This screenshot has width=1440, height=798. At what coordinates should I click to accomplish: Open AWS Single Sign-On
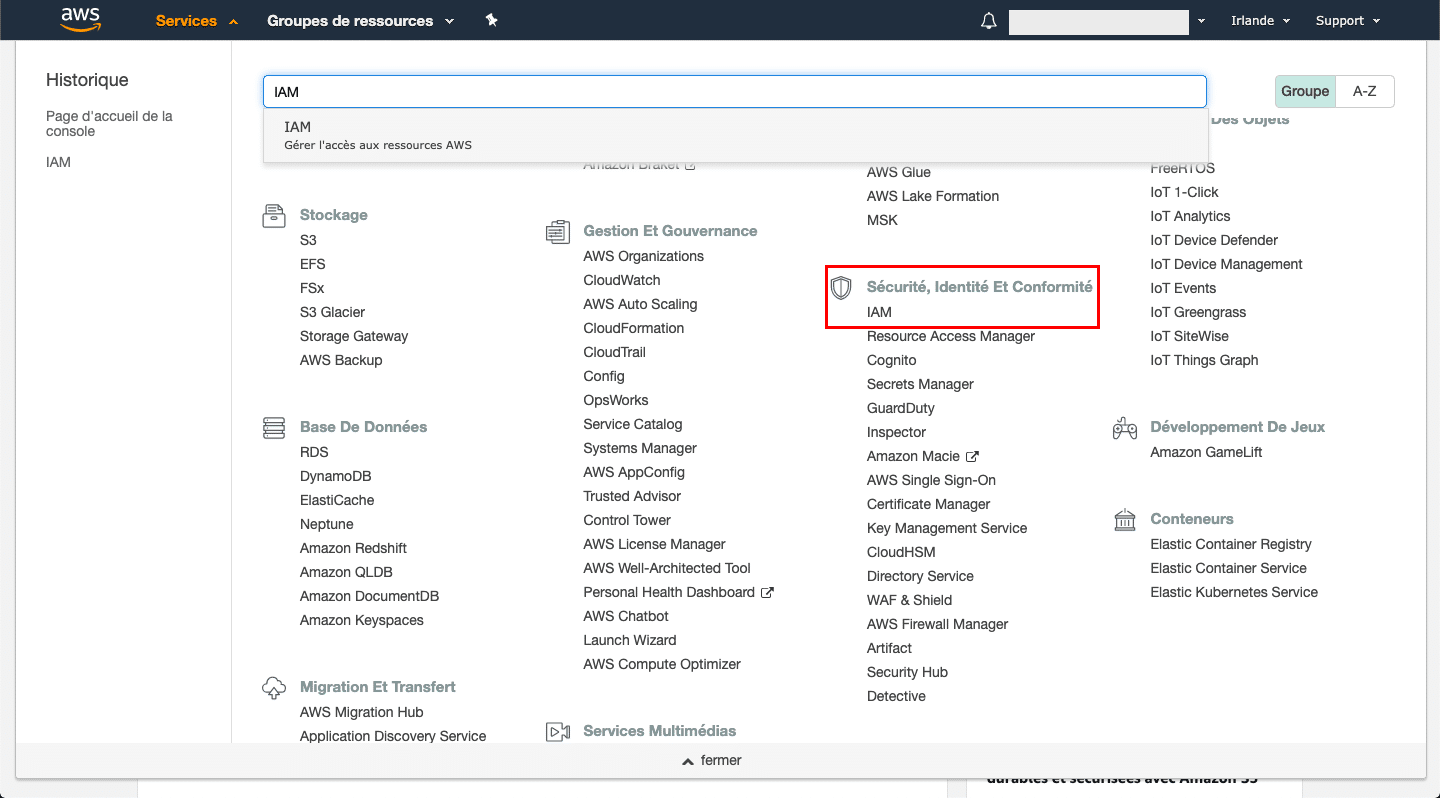[931, 480]
